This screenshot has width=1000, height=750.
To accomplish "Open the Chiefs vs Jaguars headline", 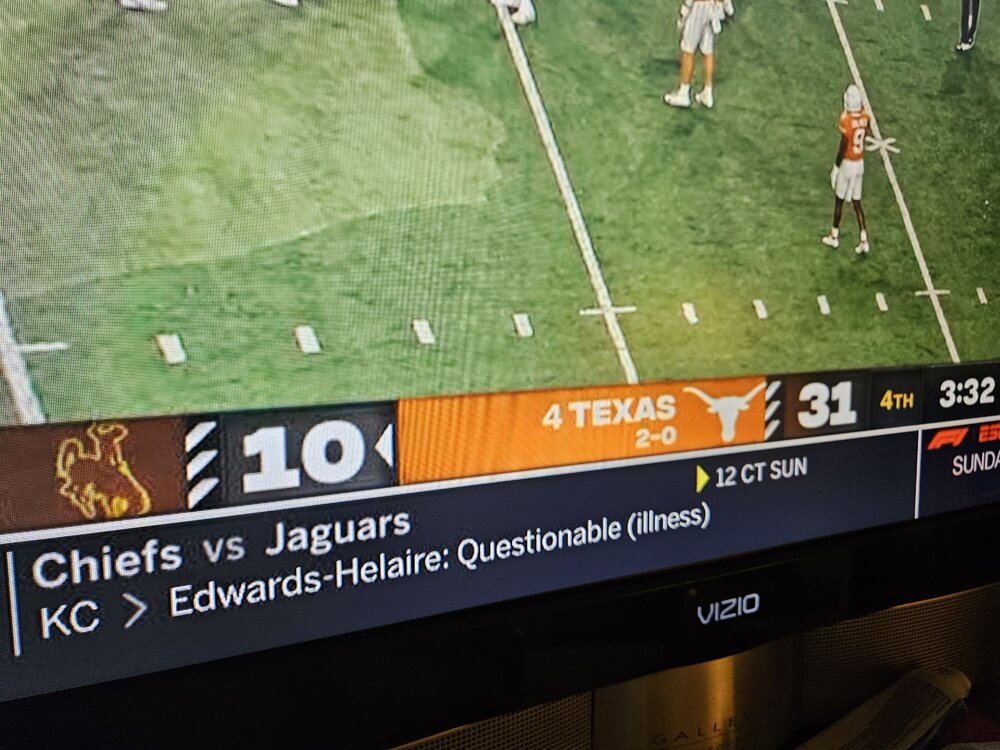I will point(221,548).
